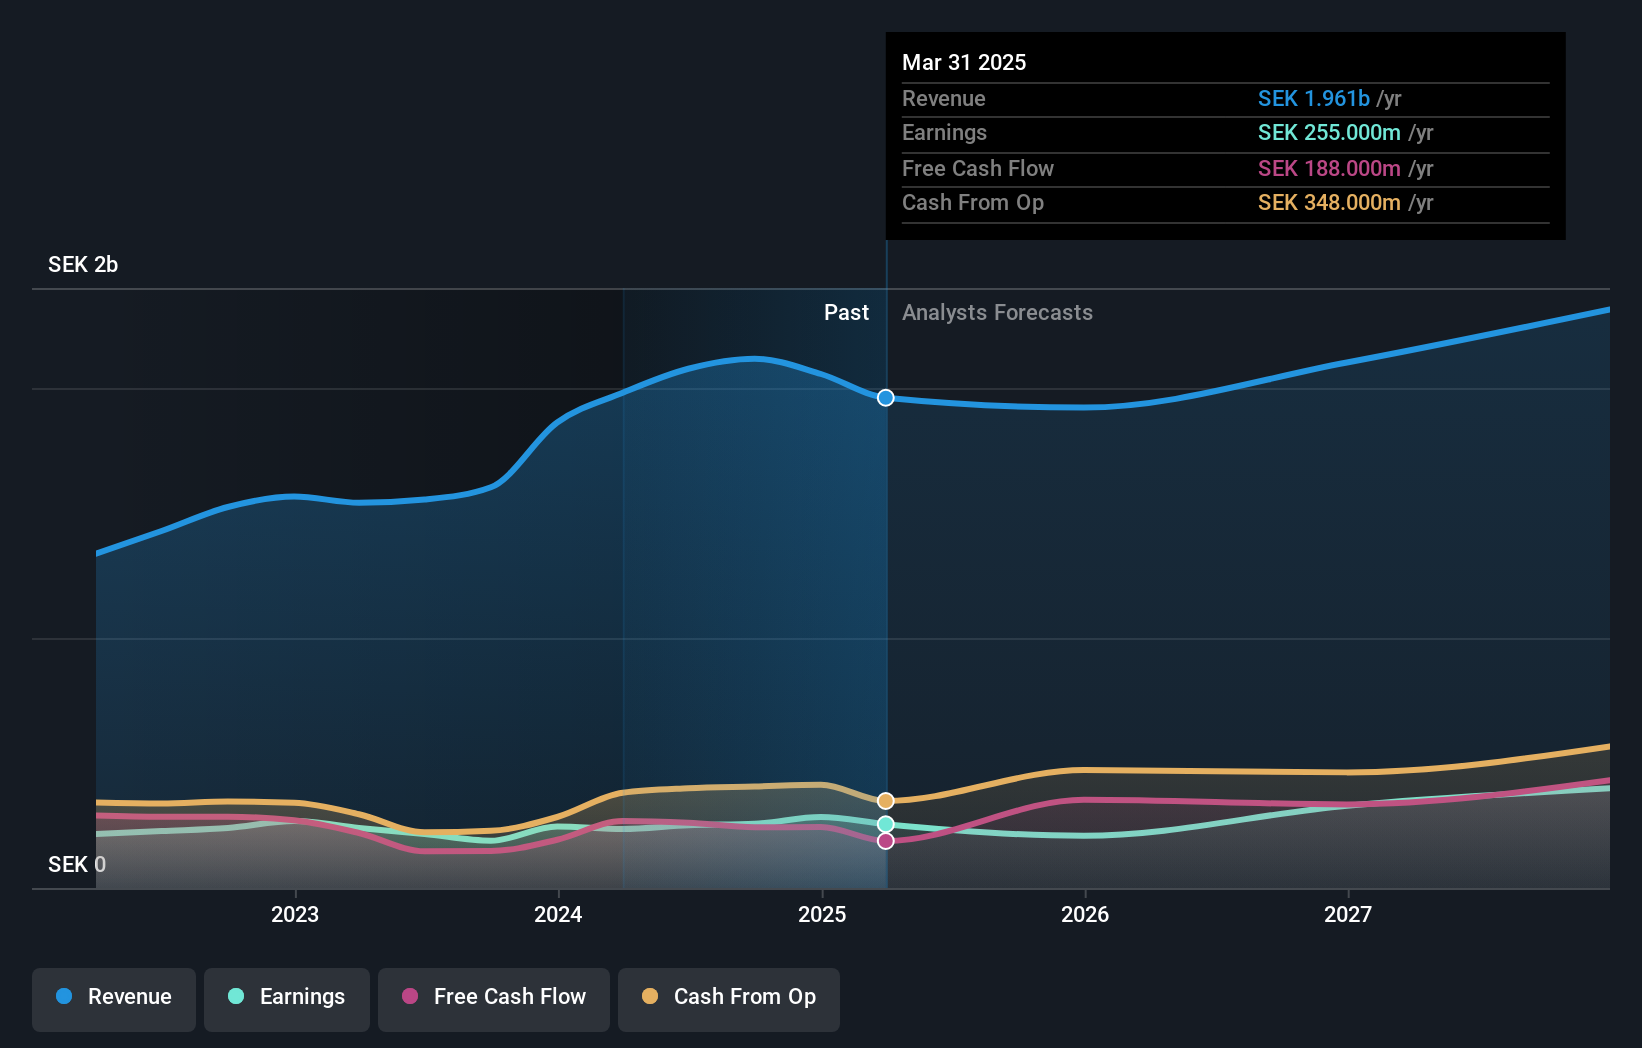This screenshot has width=1642, height=1048.
Task: Click the Mar 31 2025 tooltip date
Action: tap(964, 62)
